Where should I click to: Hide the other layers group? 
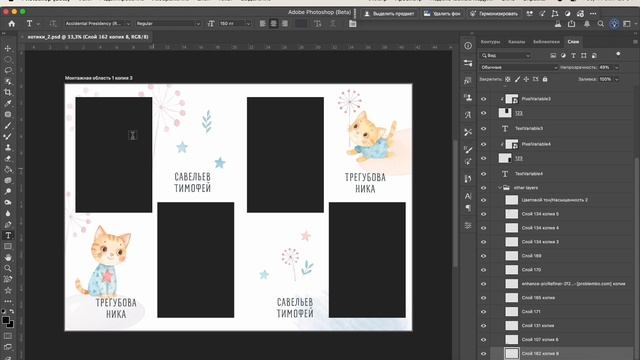[484, 188]
